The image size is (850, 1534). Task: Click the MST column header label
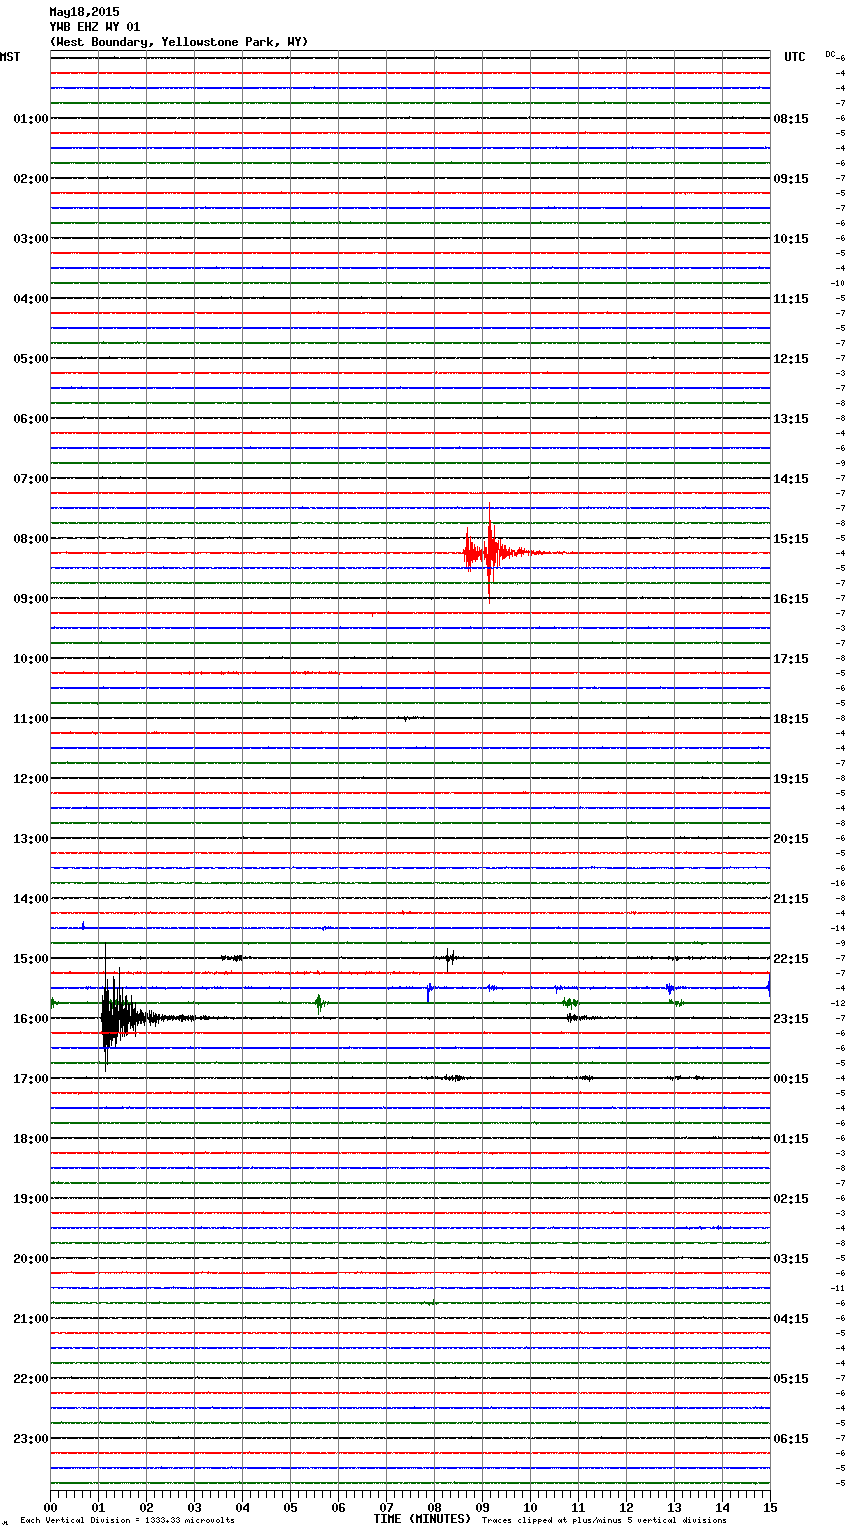[x=10, y=57]
